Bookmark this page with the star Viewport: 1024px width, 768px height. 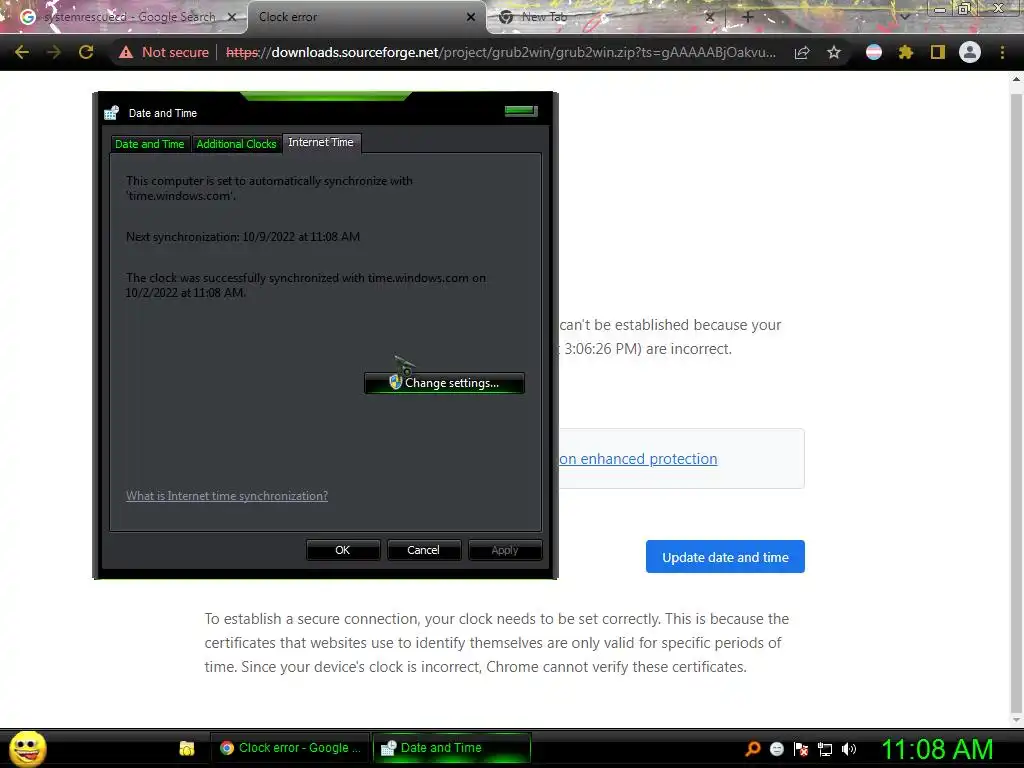833,52
